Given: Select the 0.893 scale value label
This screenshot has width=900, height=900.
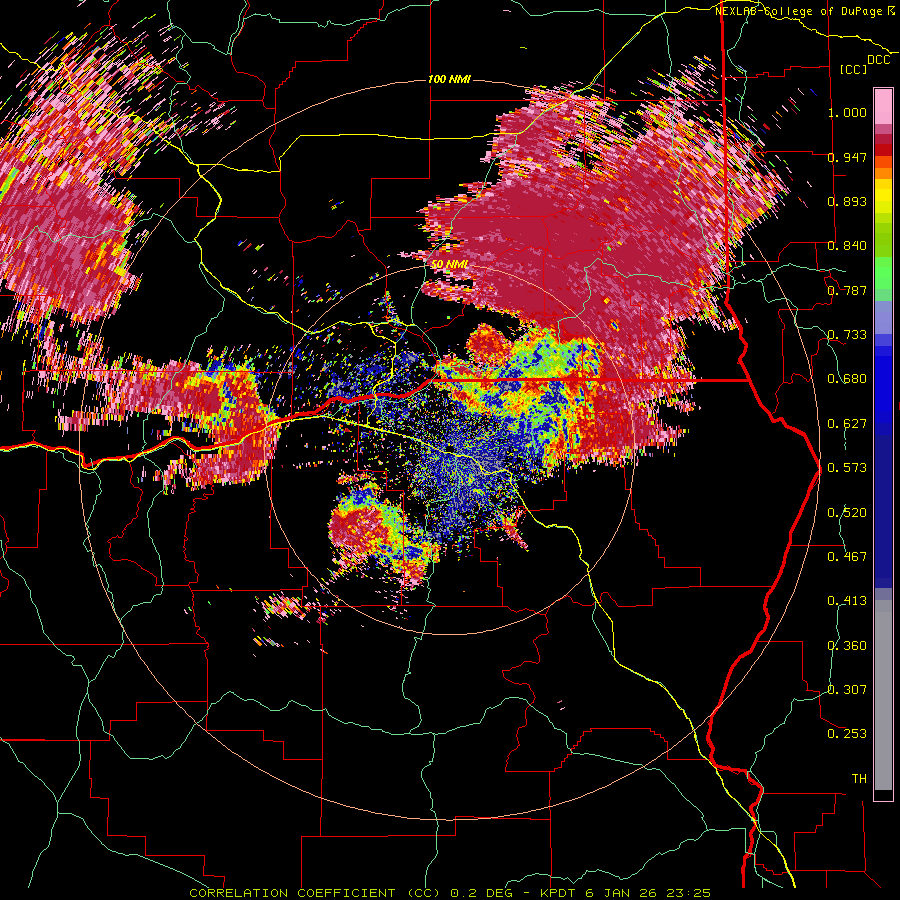Looking at the screenshot, I should 847,201.
